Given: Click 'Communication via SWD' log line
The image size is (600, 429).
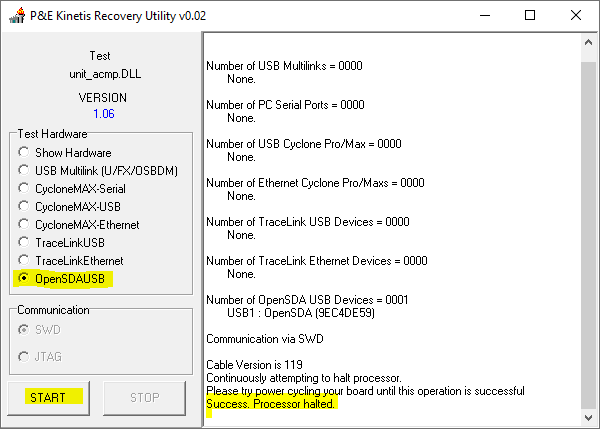Looking at the screenshot, I should [265, 339].
